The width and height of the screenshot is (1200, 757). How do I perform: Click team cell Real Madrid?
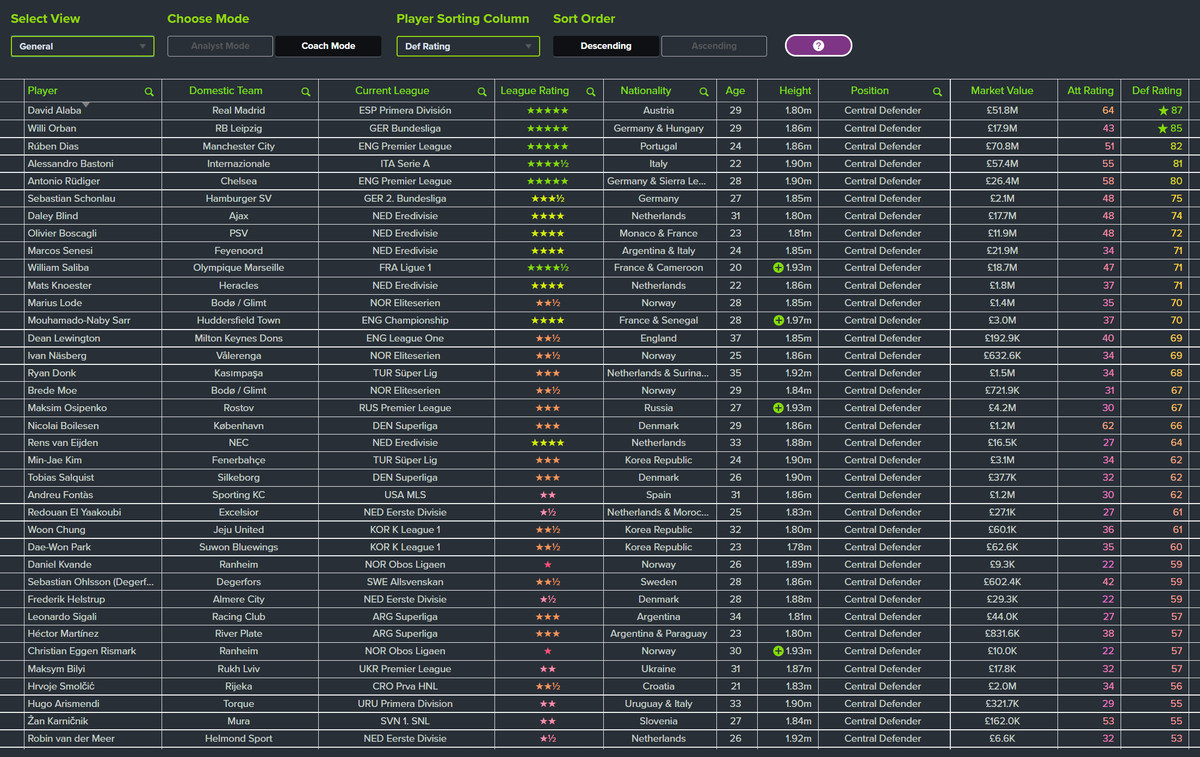pyautogui.click(x=239, y=111)
